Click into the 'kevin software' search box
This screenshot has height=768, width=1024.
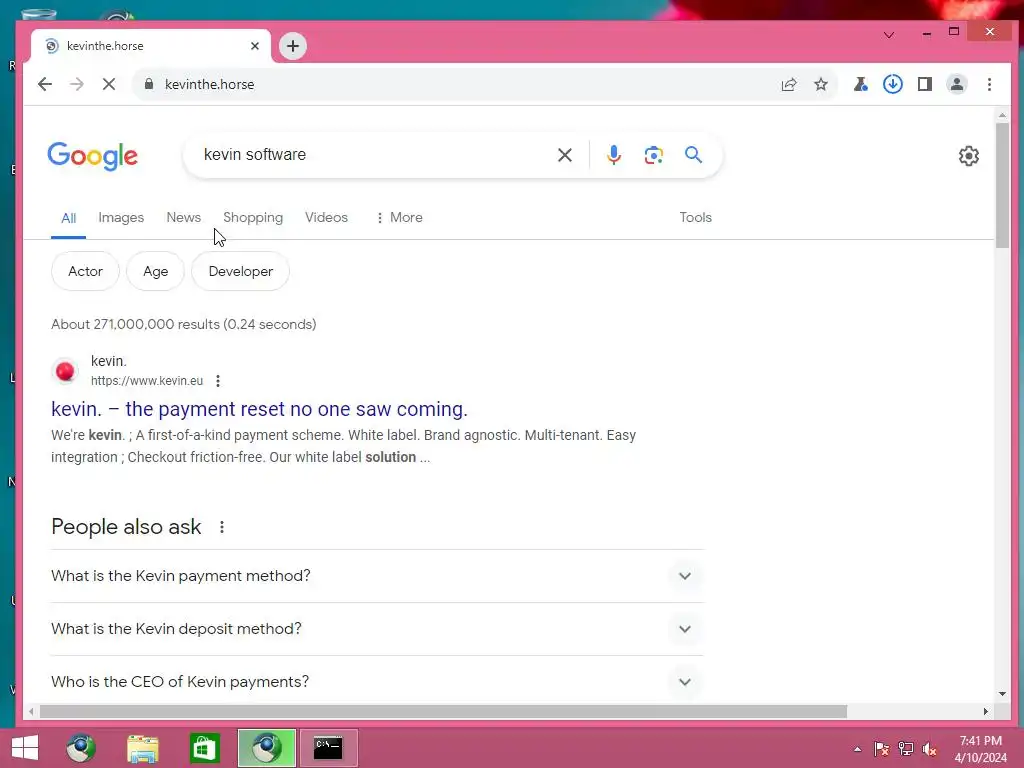point(372,155)
